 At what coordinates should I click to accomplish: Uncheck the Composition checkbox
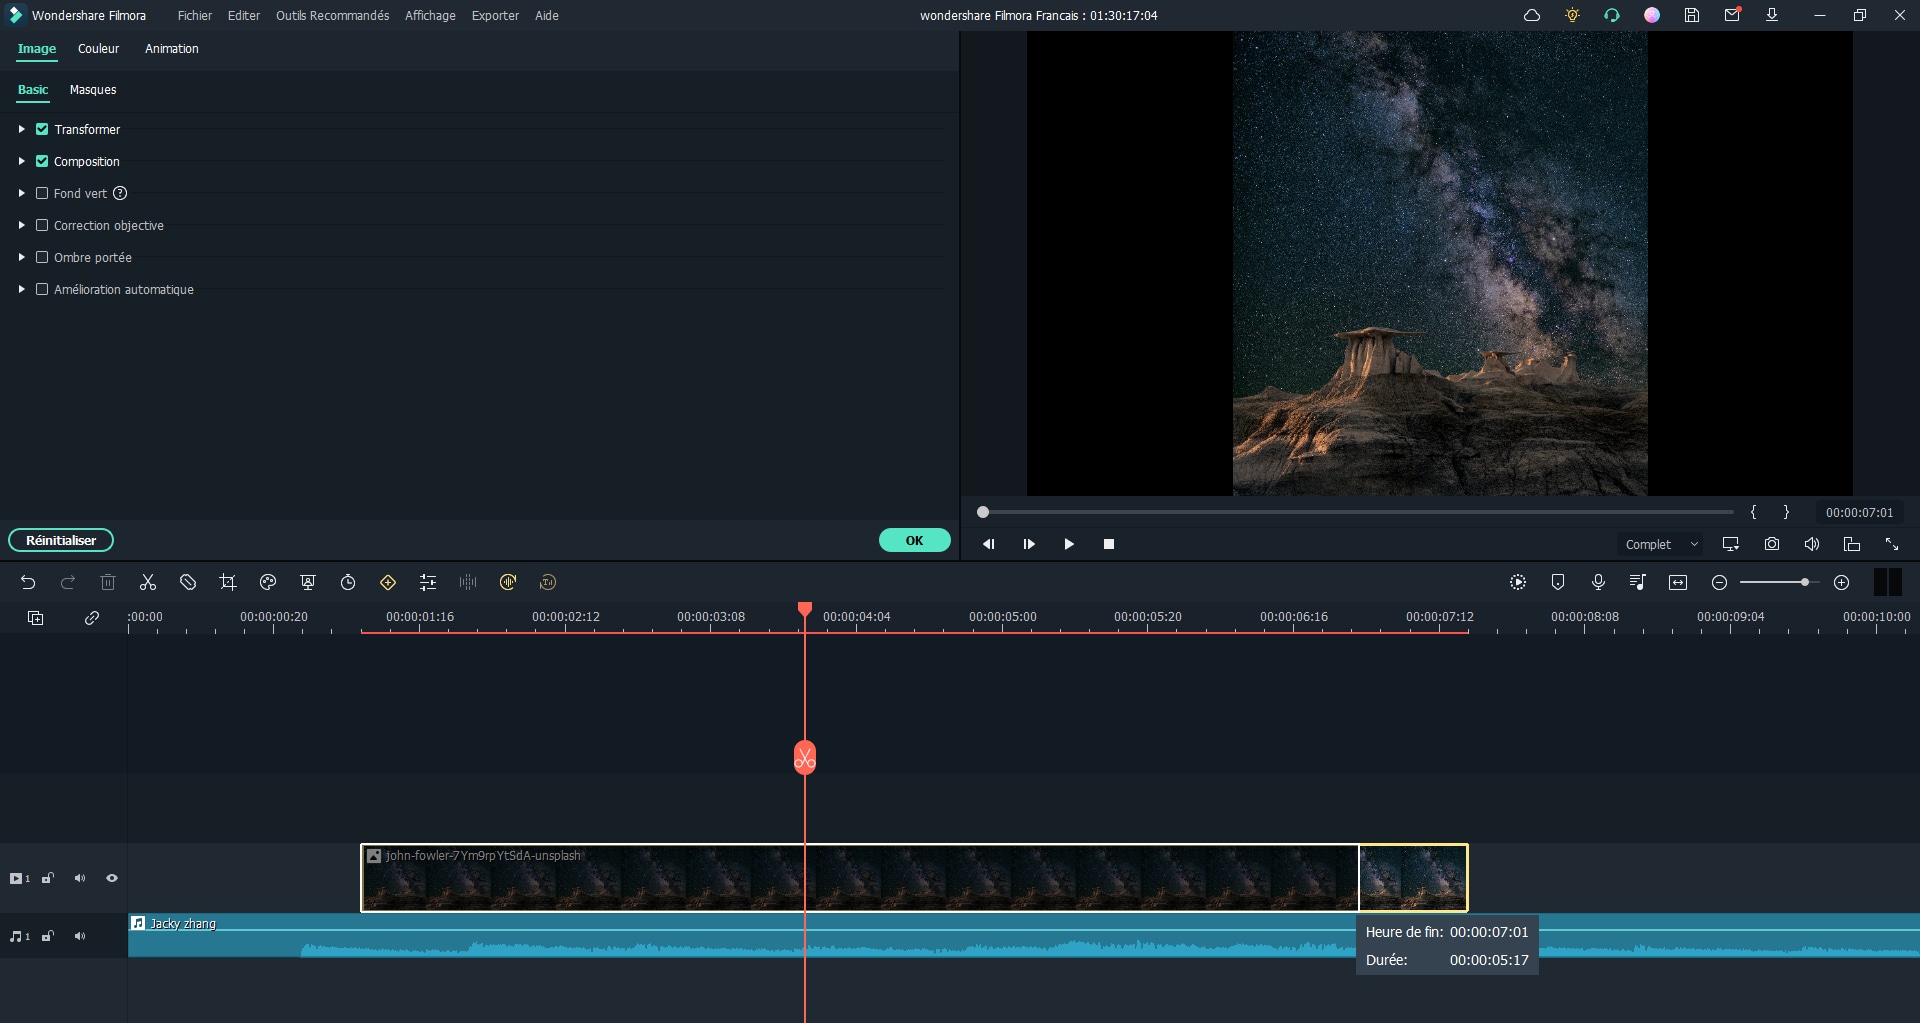tap(42, 161)
